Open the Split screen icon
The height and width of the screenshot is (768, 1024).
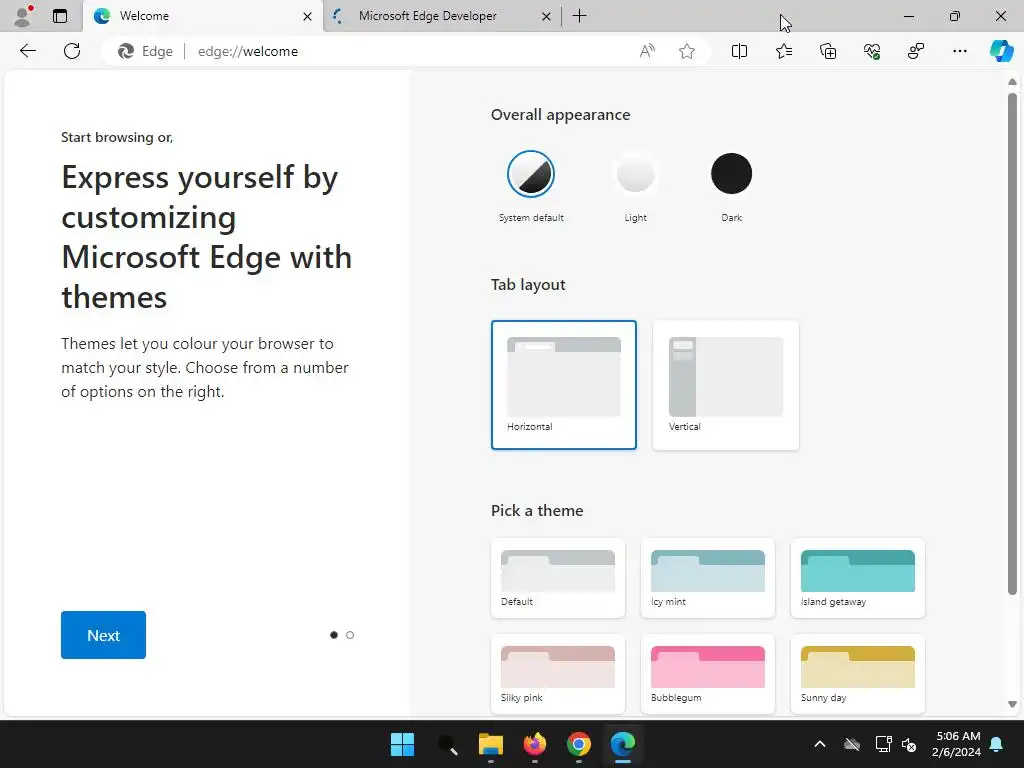point(739,51)
